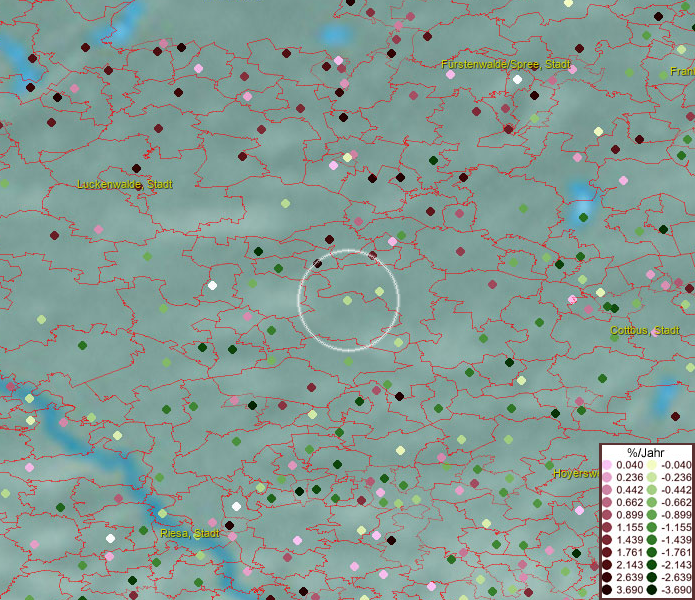695x600 pixels.
Task: Click the Luckenwalde, Stadt map label
Action: tap(125, 184)
